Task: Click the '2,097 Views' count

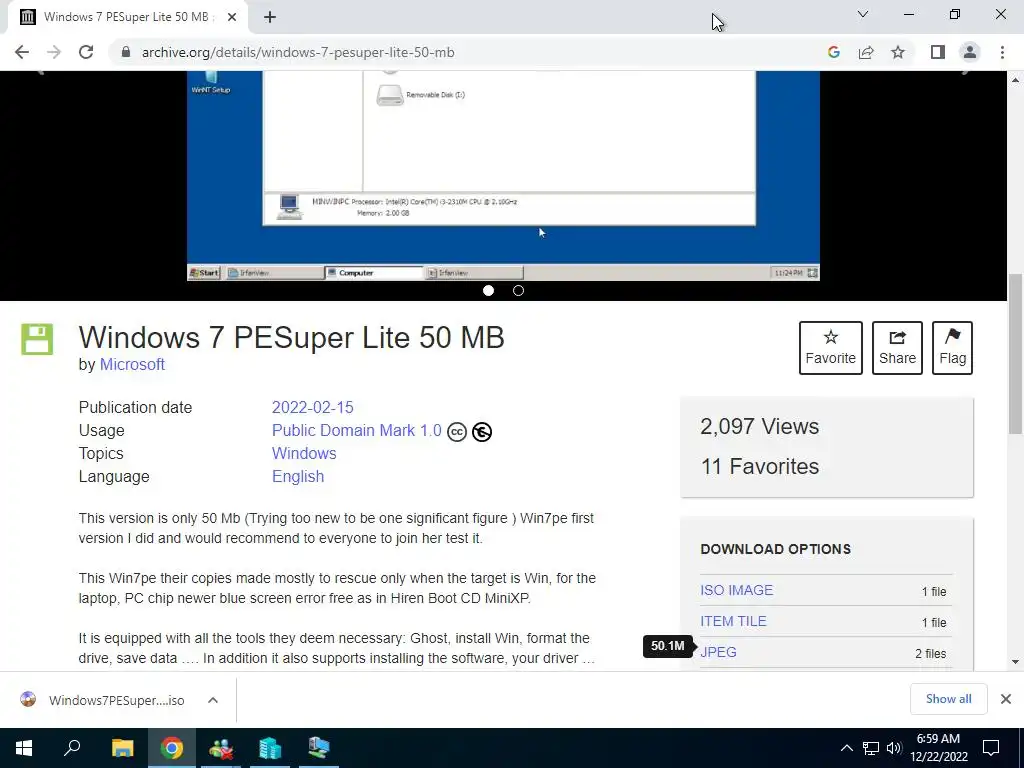Action: pyautogui.click(x=760, y=426)
